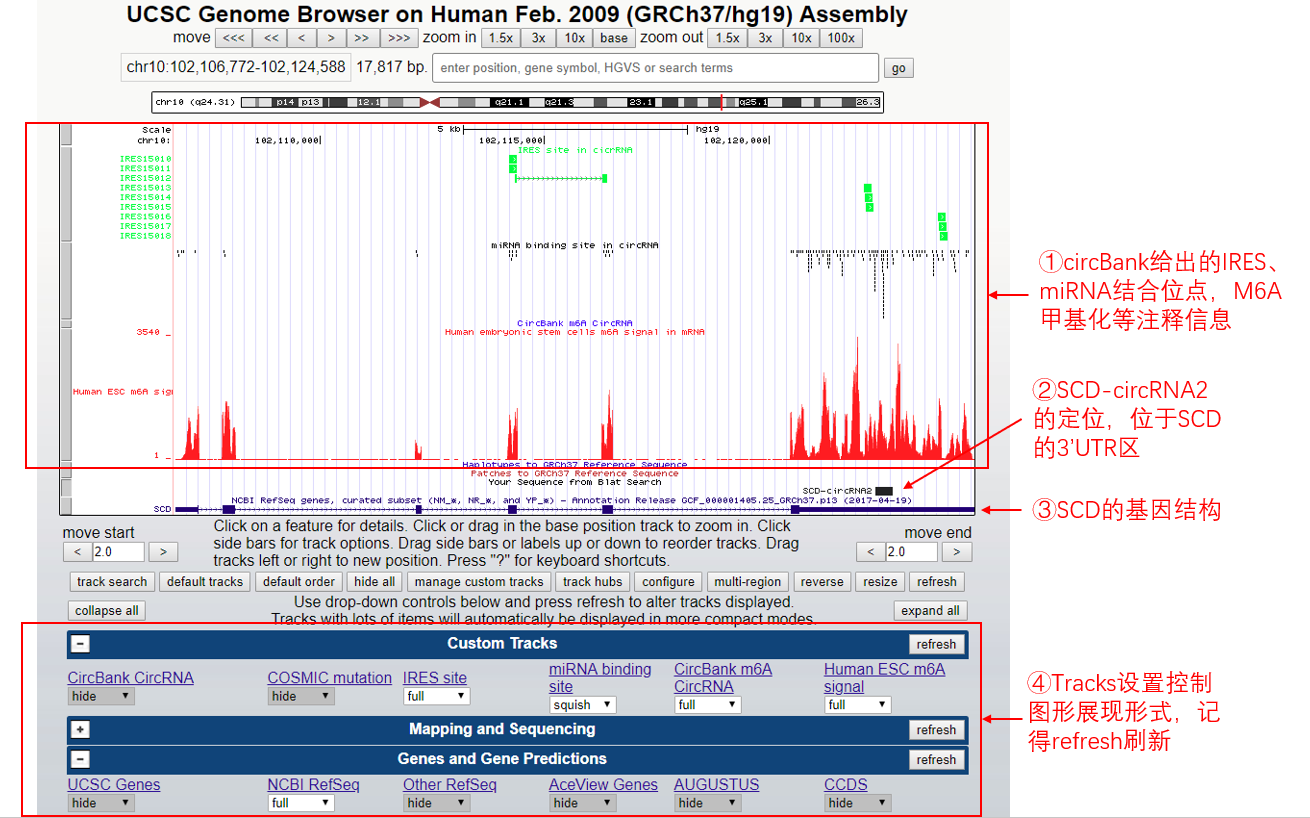Zoom out 100x

(x=840, y=38)
